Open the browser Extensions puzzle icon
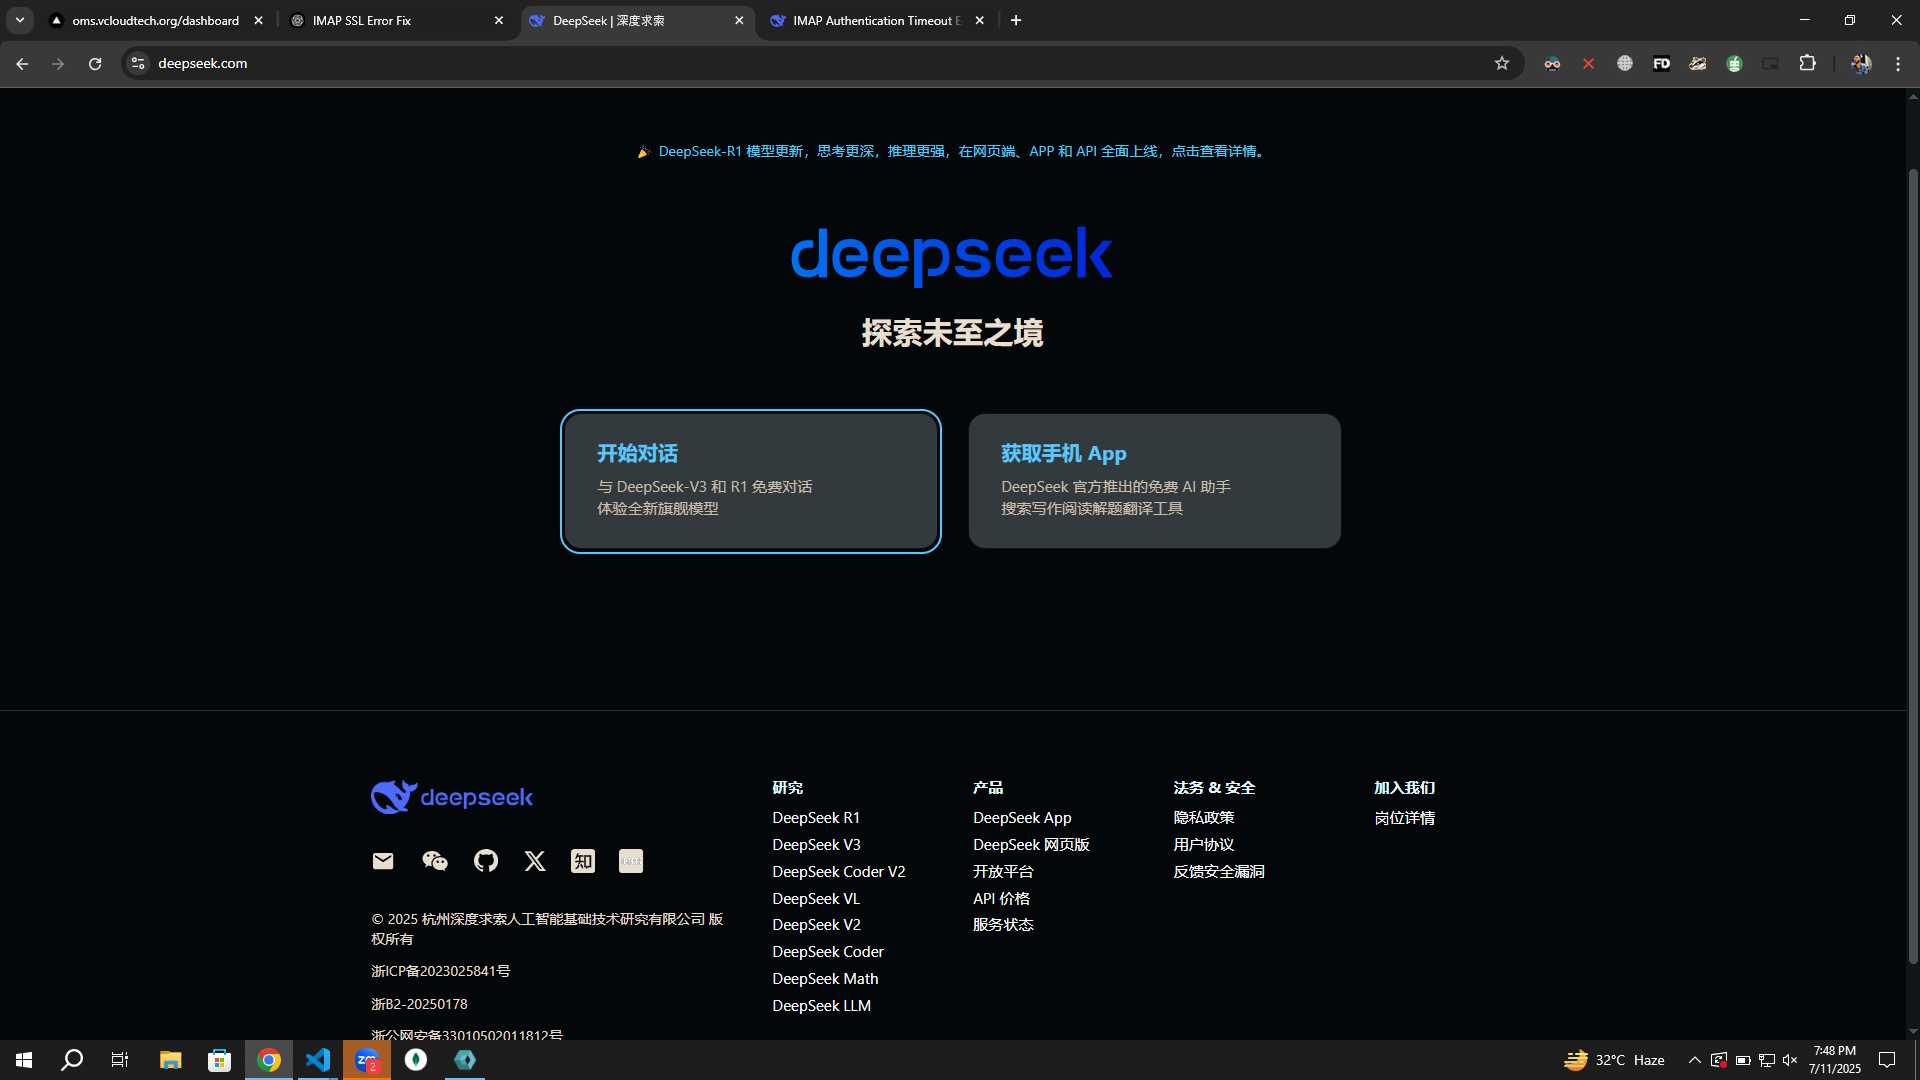 click(x=1807, y=63)
